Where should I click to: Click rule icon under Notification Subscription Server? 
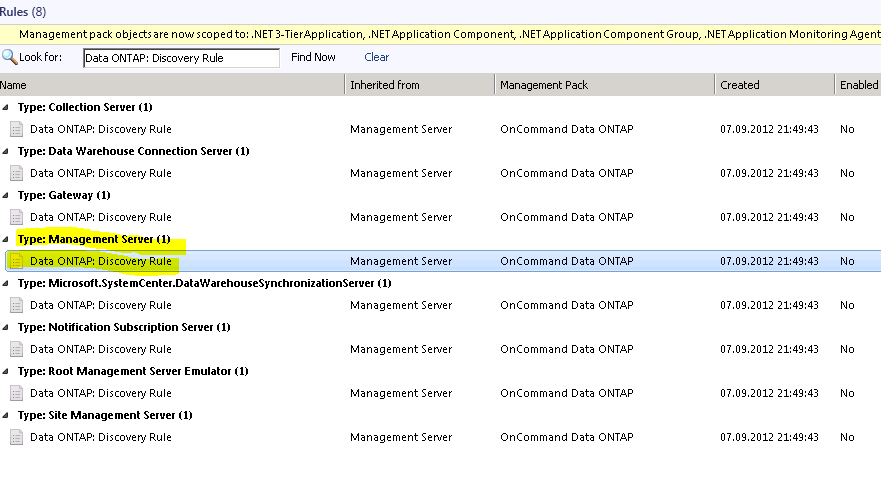[16, 349]
